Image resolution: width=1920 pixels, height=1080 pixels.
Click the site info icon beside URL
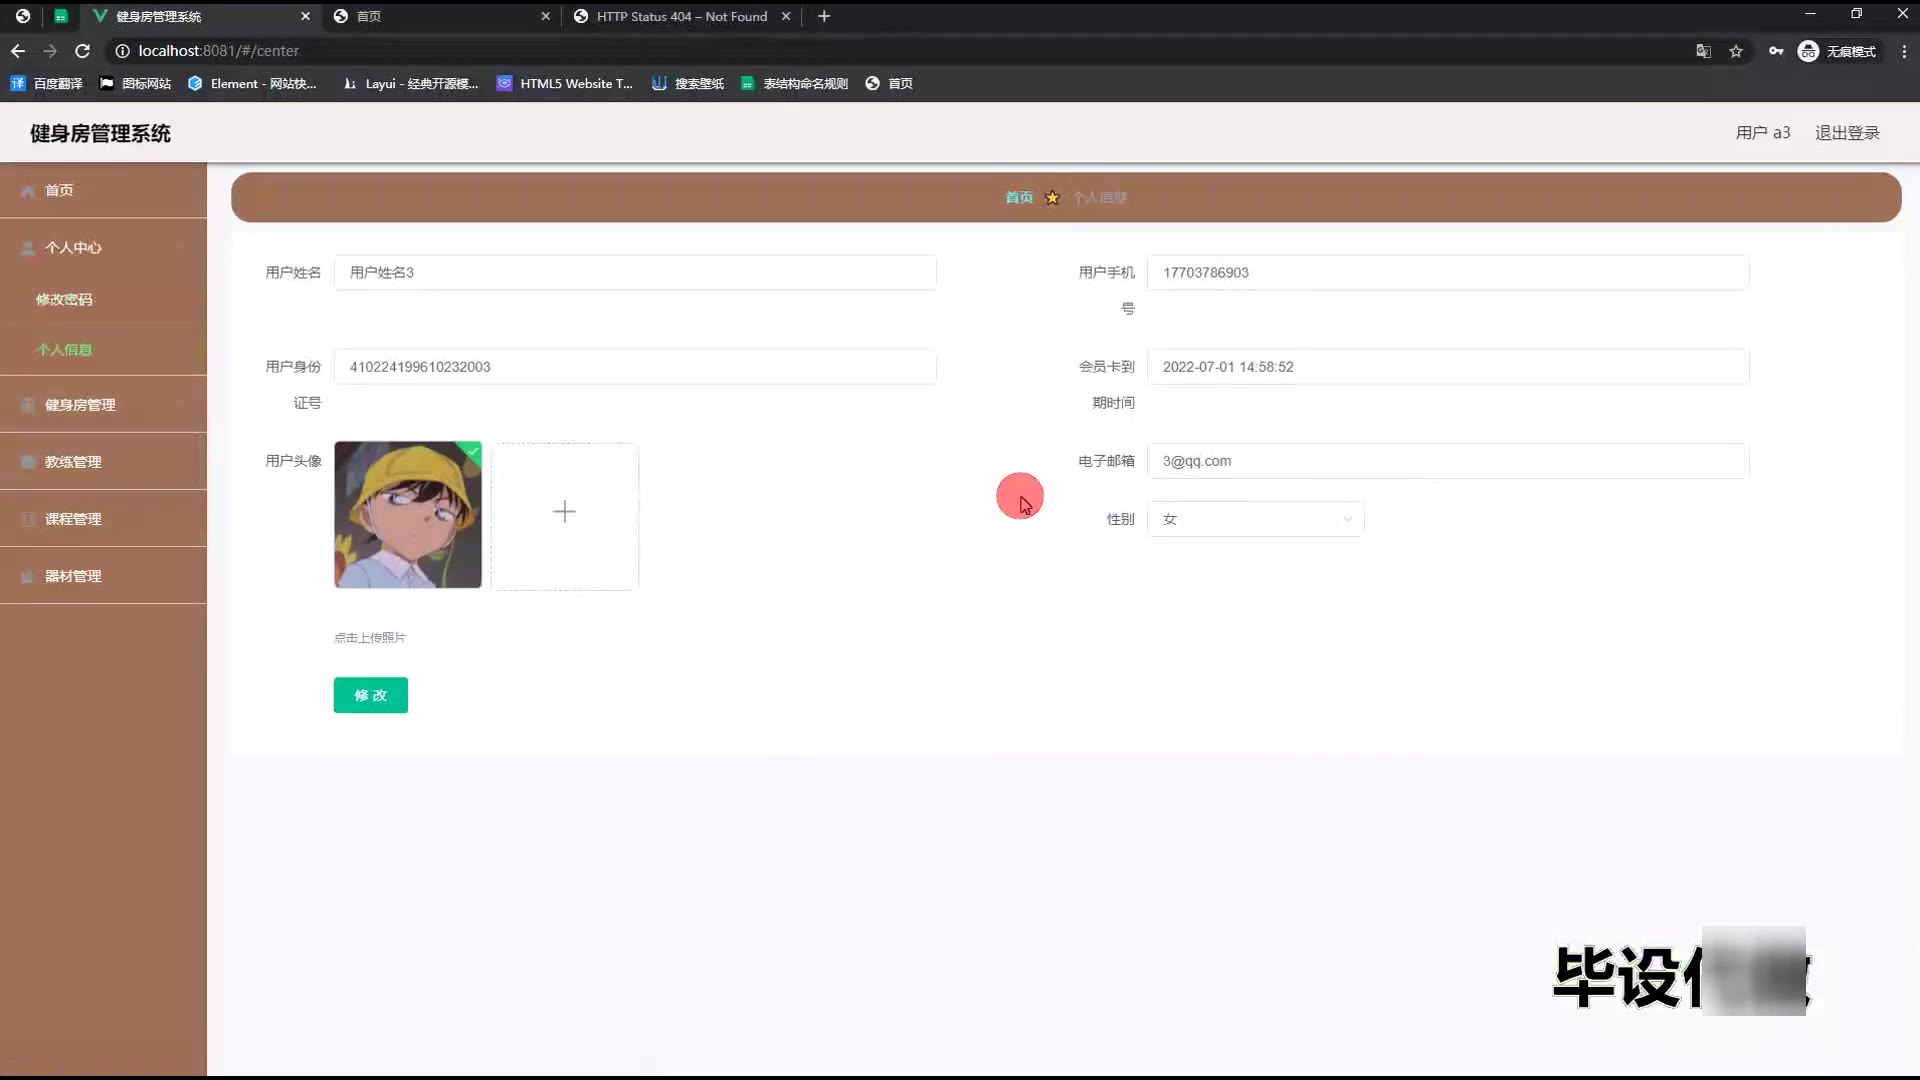(x=122, y=51)
